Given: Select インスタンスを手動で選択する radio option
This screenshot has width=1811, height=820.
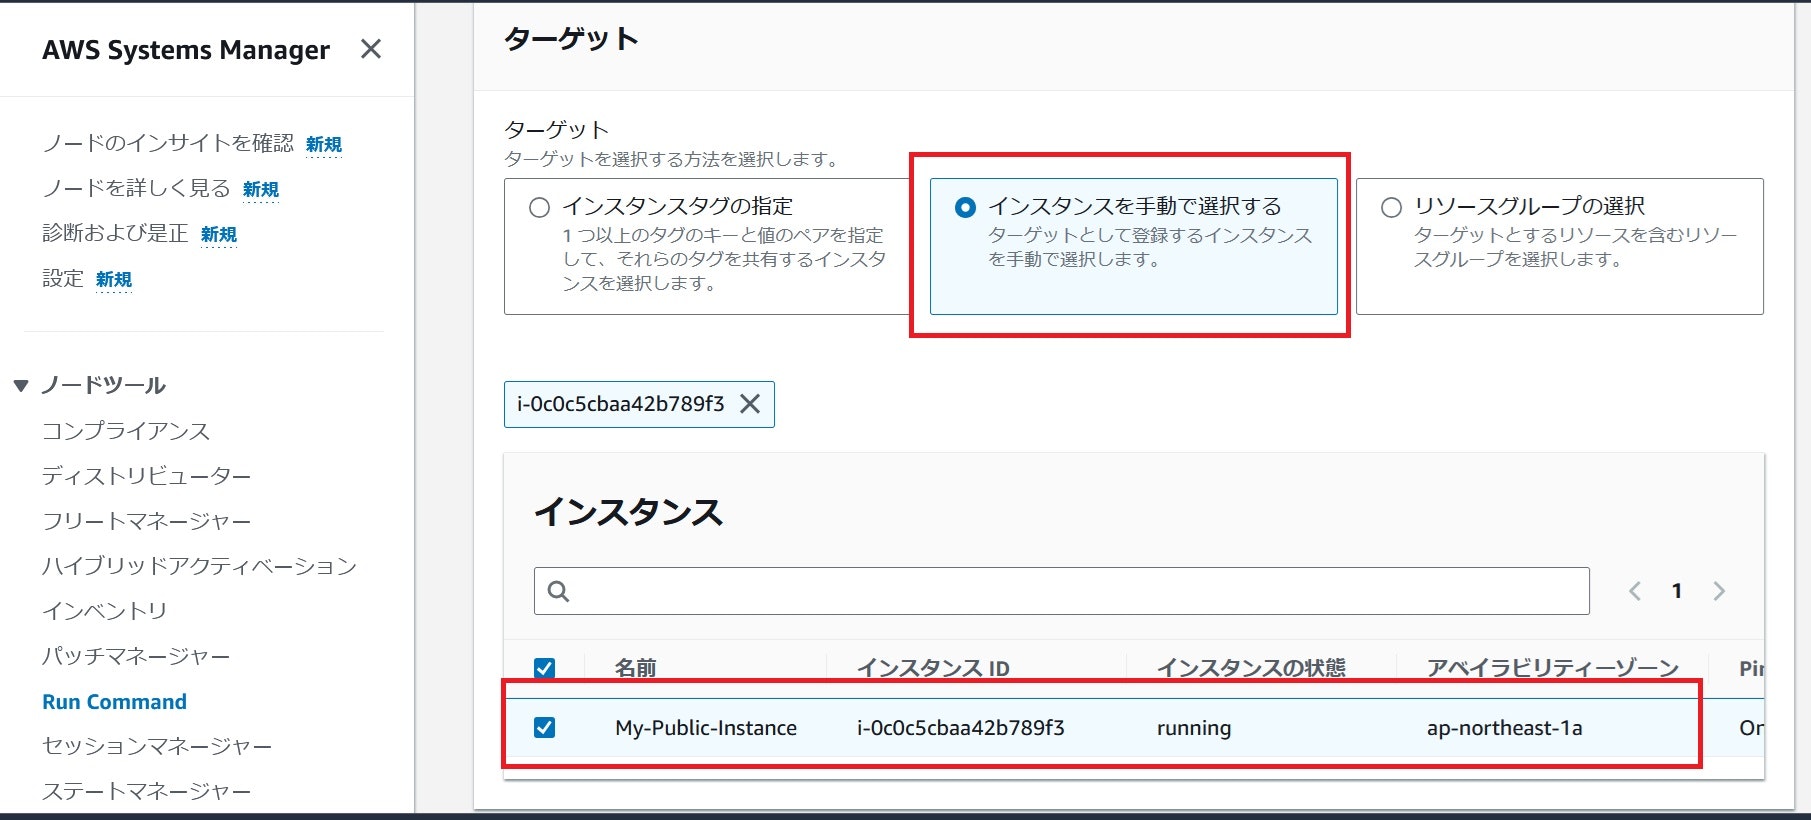Looking at the screenshot, I should 965,207.
